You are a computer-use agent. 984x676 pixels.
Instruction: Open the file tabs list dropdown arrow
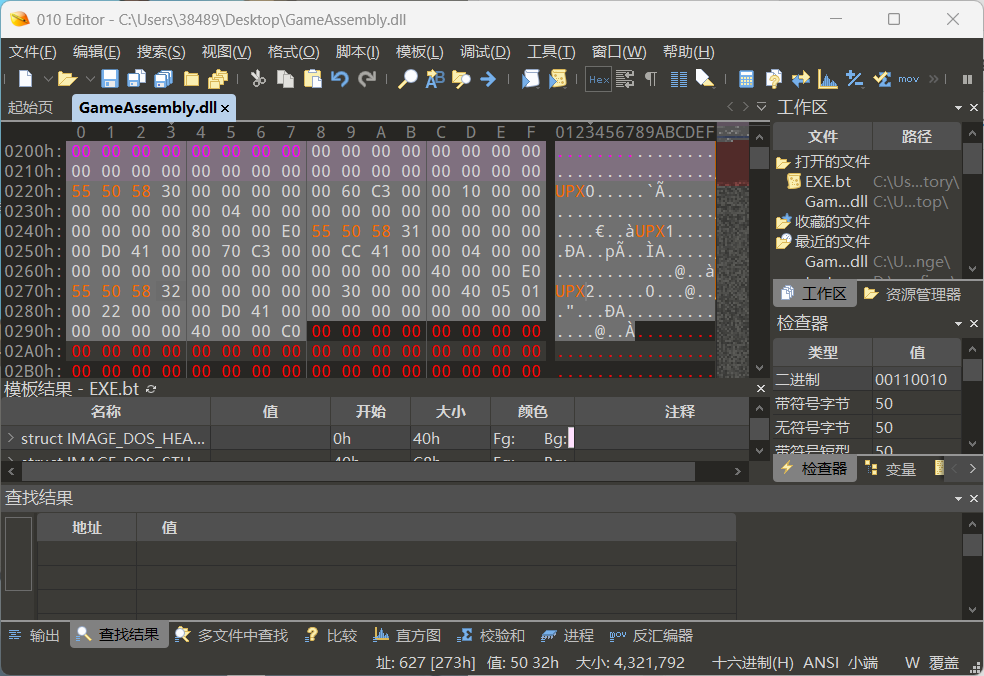point(761,107)
